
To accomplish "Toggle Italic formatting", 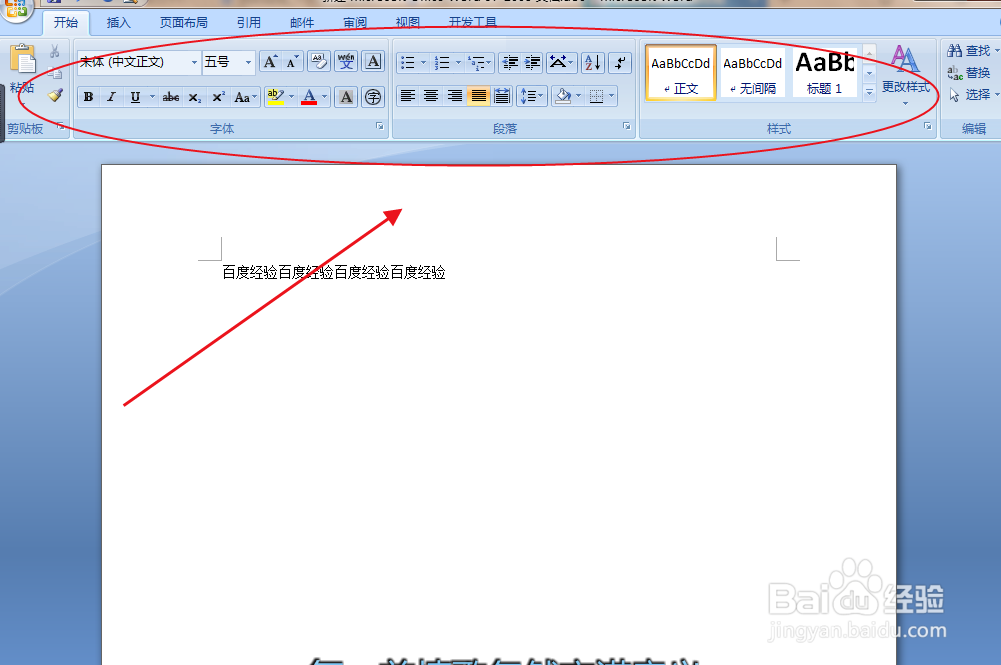I will (112, 97).
